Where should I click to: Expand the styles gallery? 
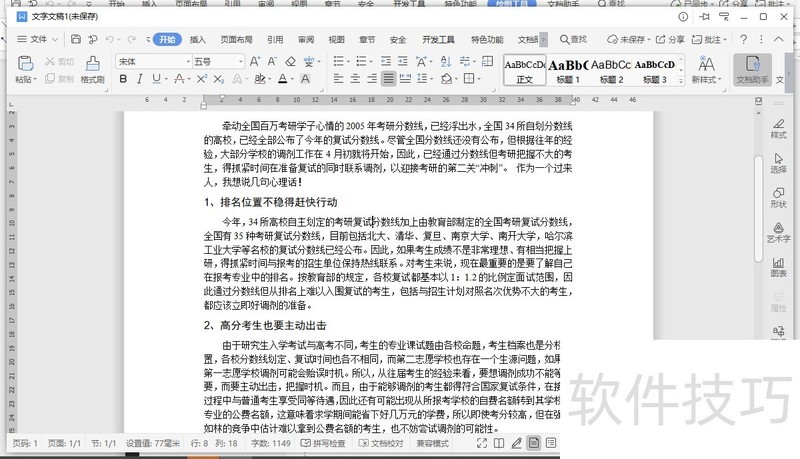(681, 81)
